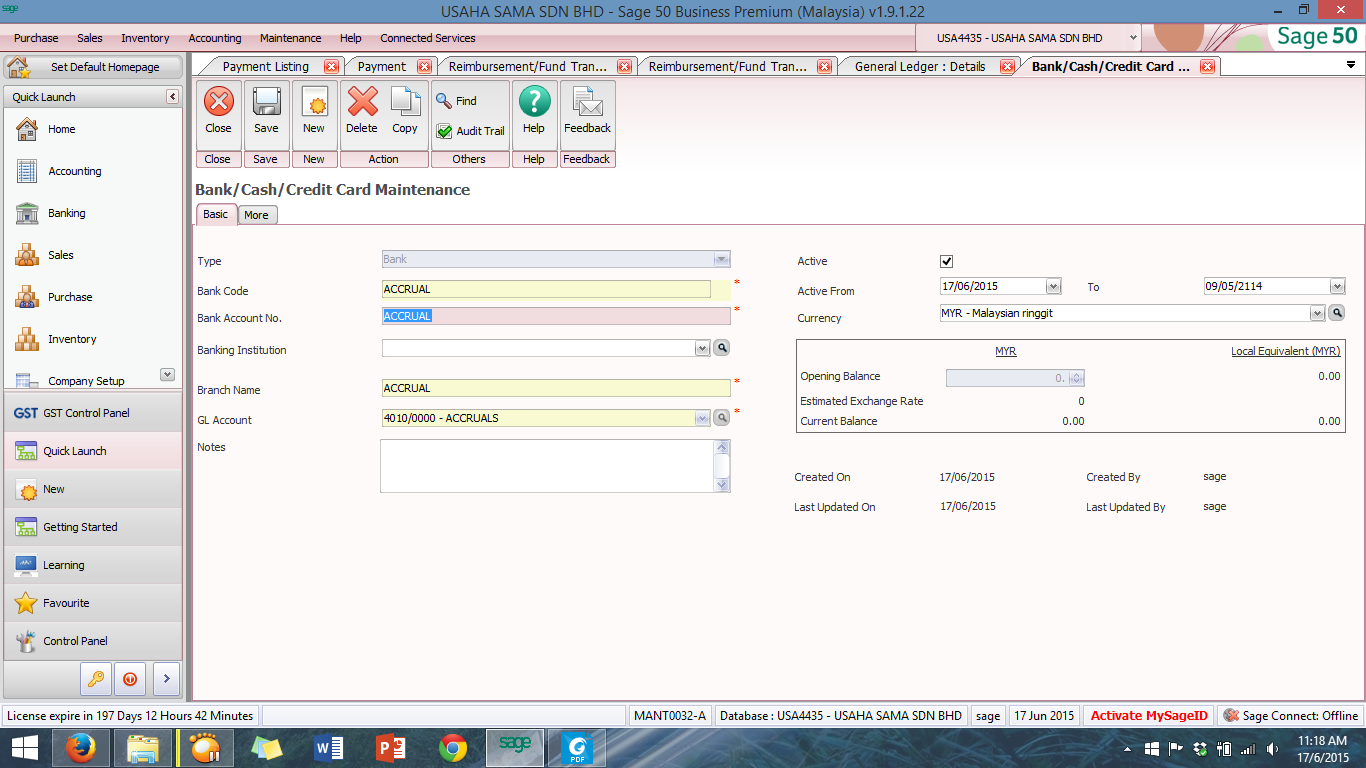Click the Windows Start button

[x=24, y=748]
